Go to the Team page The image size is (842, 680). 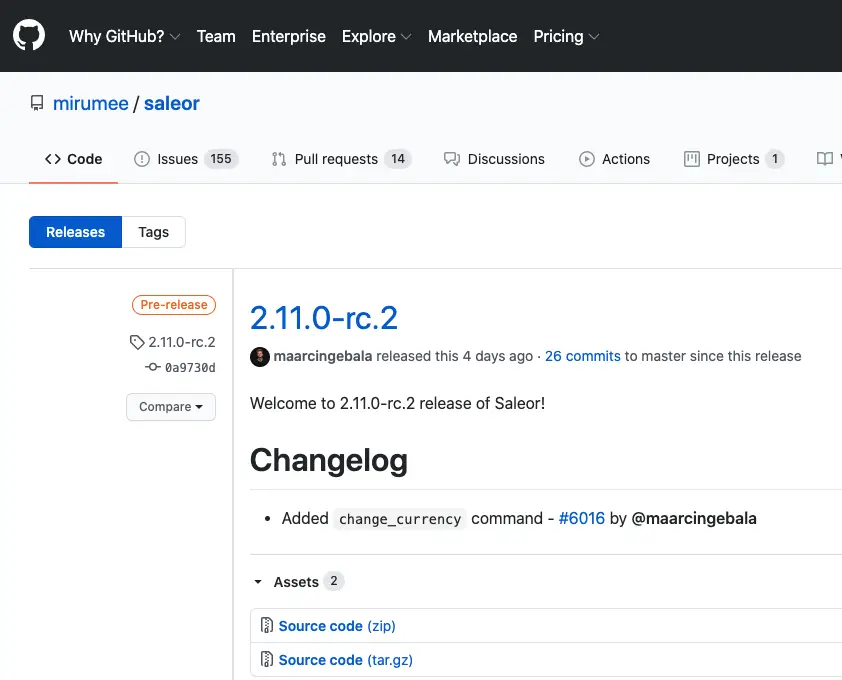click(216, 36)
